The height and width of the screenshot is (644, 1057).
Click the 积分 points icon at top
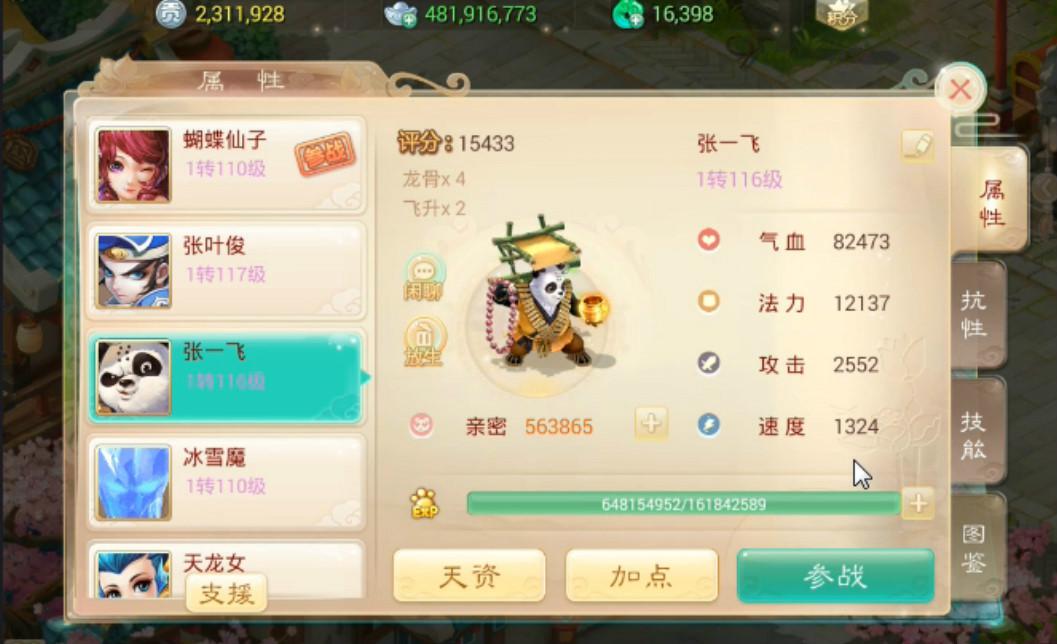(x=841, y=13)
